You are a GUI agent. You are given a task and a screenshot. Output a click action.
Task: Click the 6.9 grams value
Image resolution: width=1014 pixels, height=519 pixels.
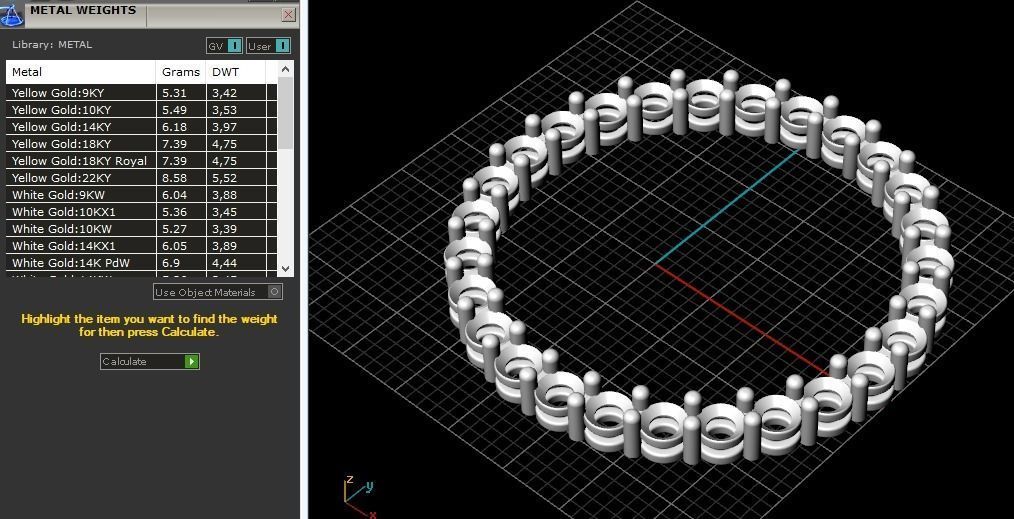click(171, 262)
